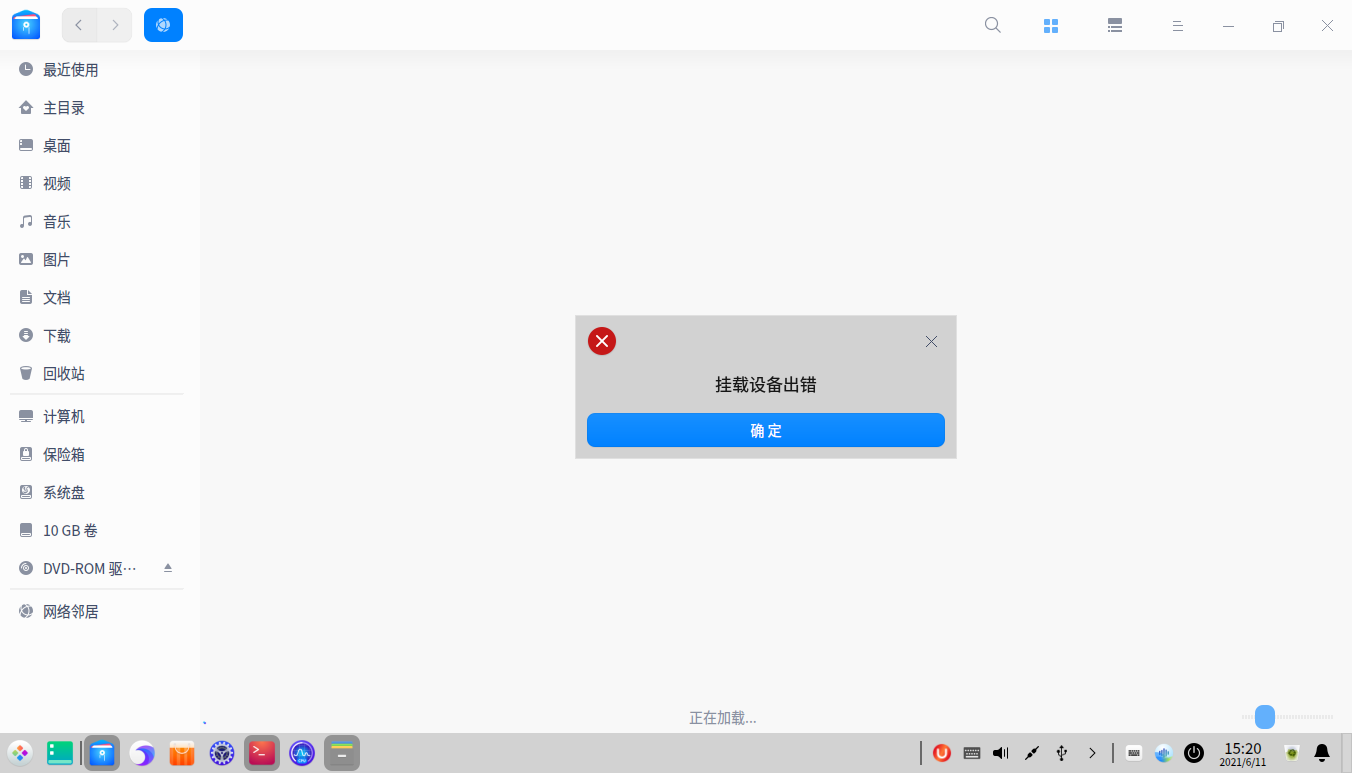Open 网络邻居 in the sidebar

coord(100,612)
